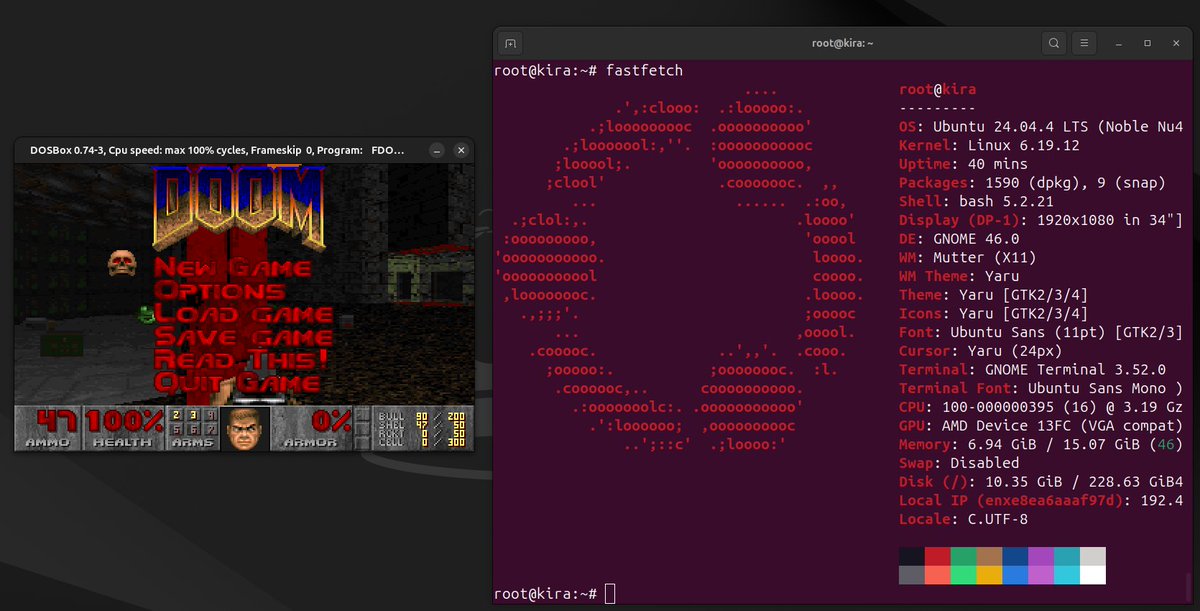
Task: Click the Shell line 'bash 5.2.21'
Action: click(x=977, y=202)
